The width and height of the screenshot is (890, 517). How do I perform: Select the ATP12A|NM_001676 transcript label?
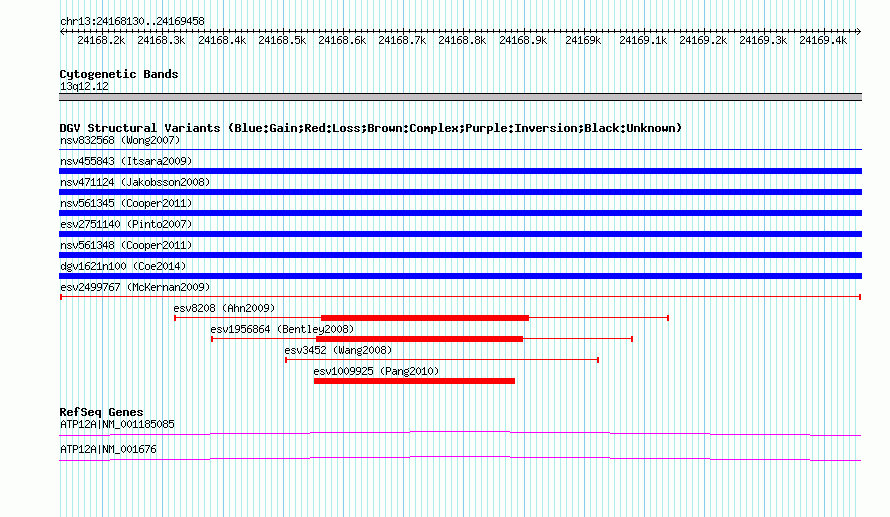(108, 449)
